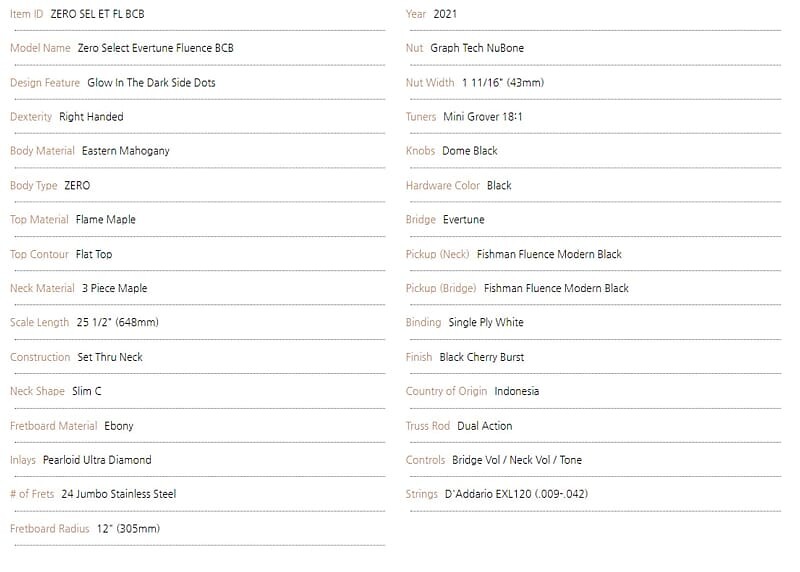The image size is (800, 572).
Task: Click the 3 Piece Maple neck material
Action: point(114,289)
